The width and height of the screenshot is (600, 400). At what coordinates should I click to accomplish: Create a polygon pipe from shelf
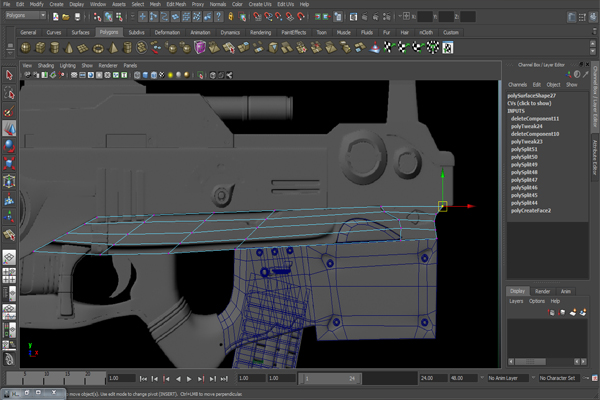127,48
